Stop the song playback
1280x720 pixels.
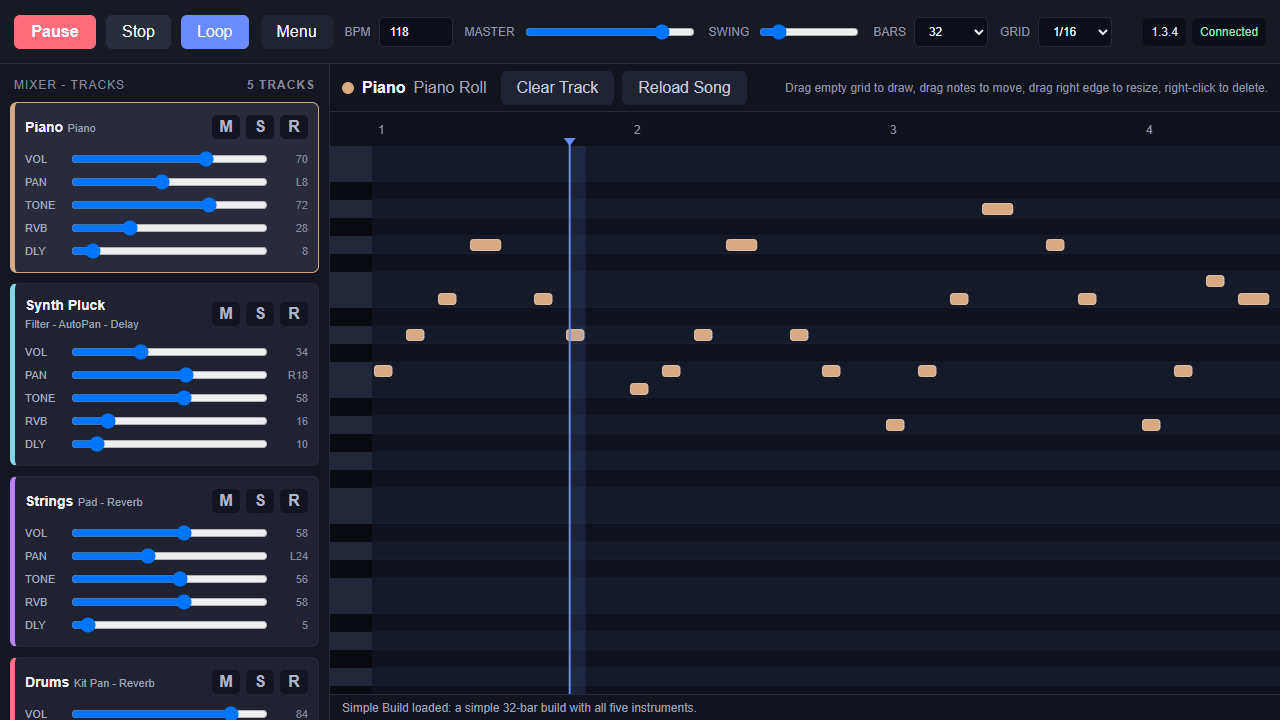pyautogui.click(x=138, y=32)
